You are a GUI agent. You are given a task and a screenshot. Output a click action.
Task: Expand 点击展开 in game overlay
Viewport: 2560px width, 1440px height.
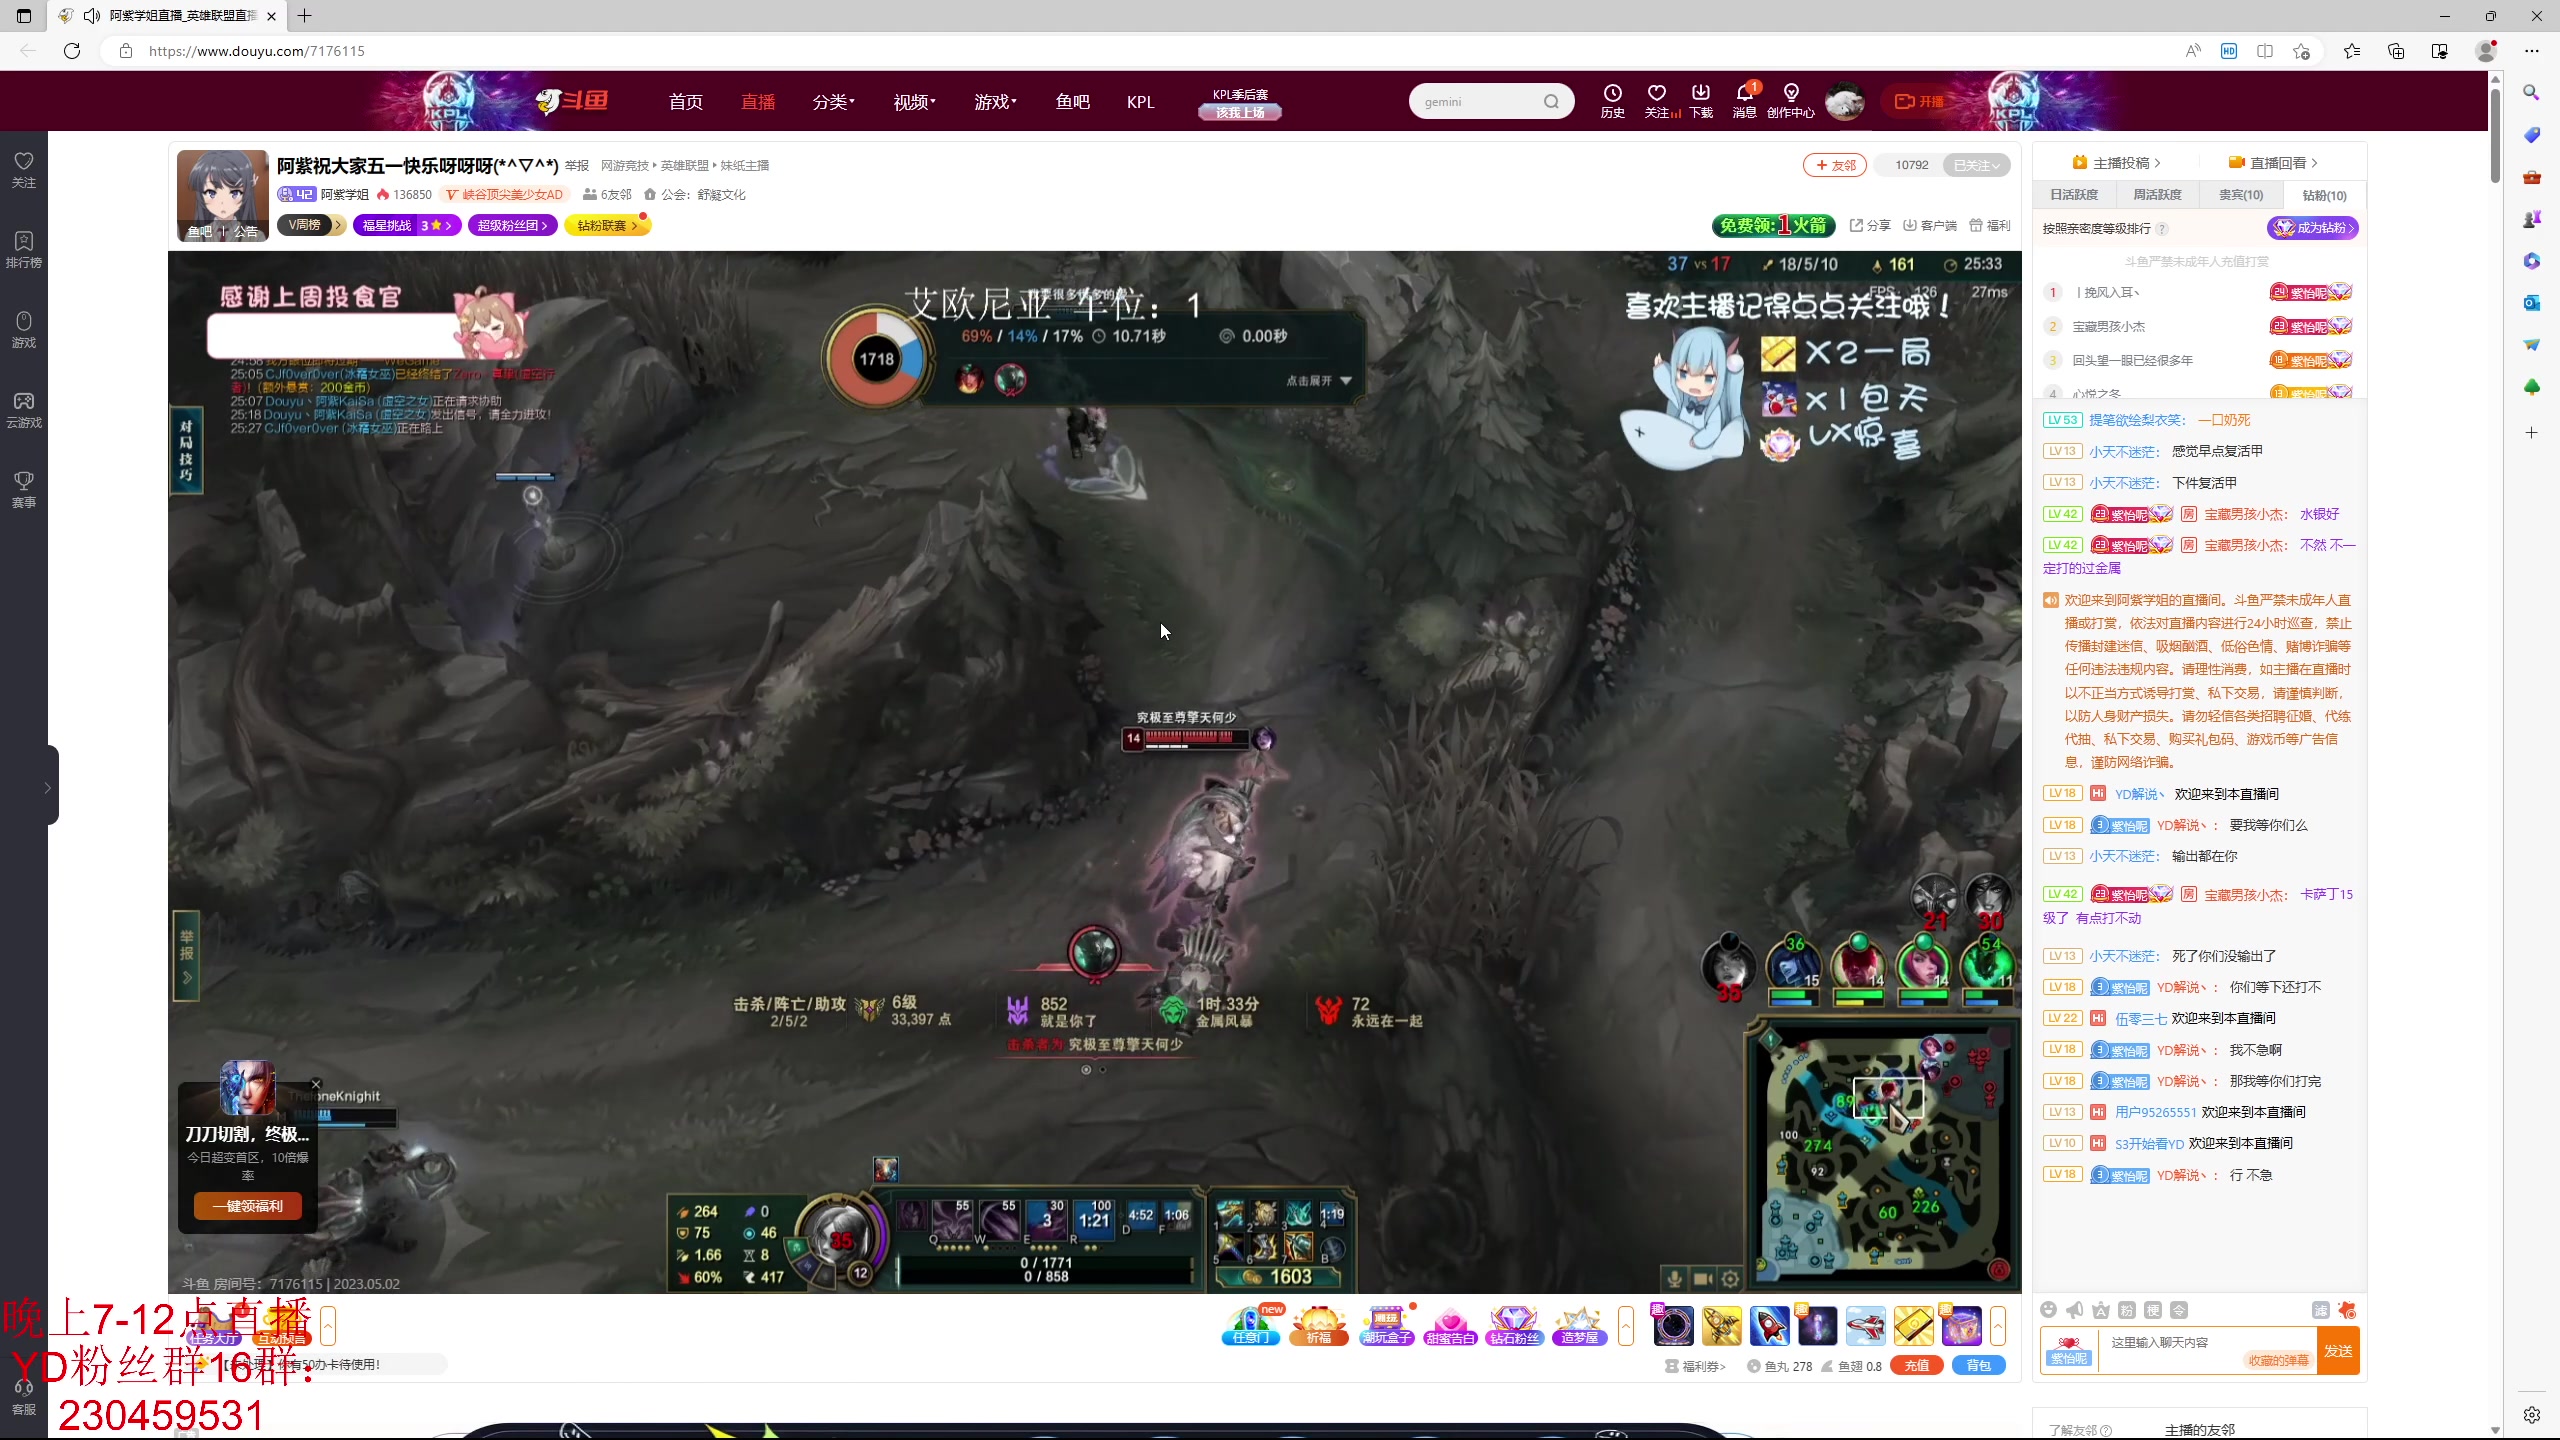pos(1319,381)
